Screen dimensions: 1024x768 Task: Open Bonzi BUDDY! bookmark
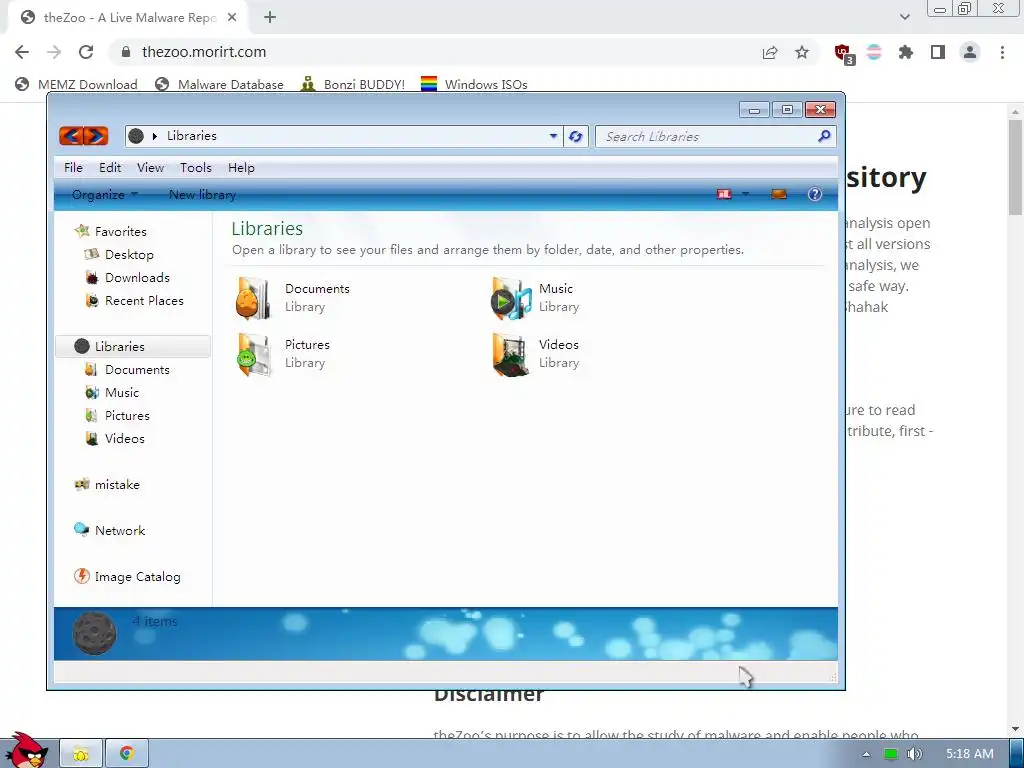(353, 84)
